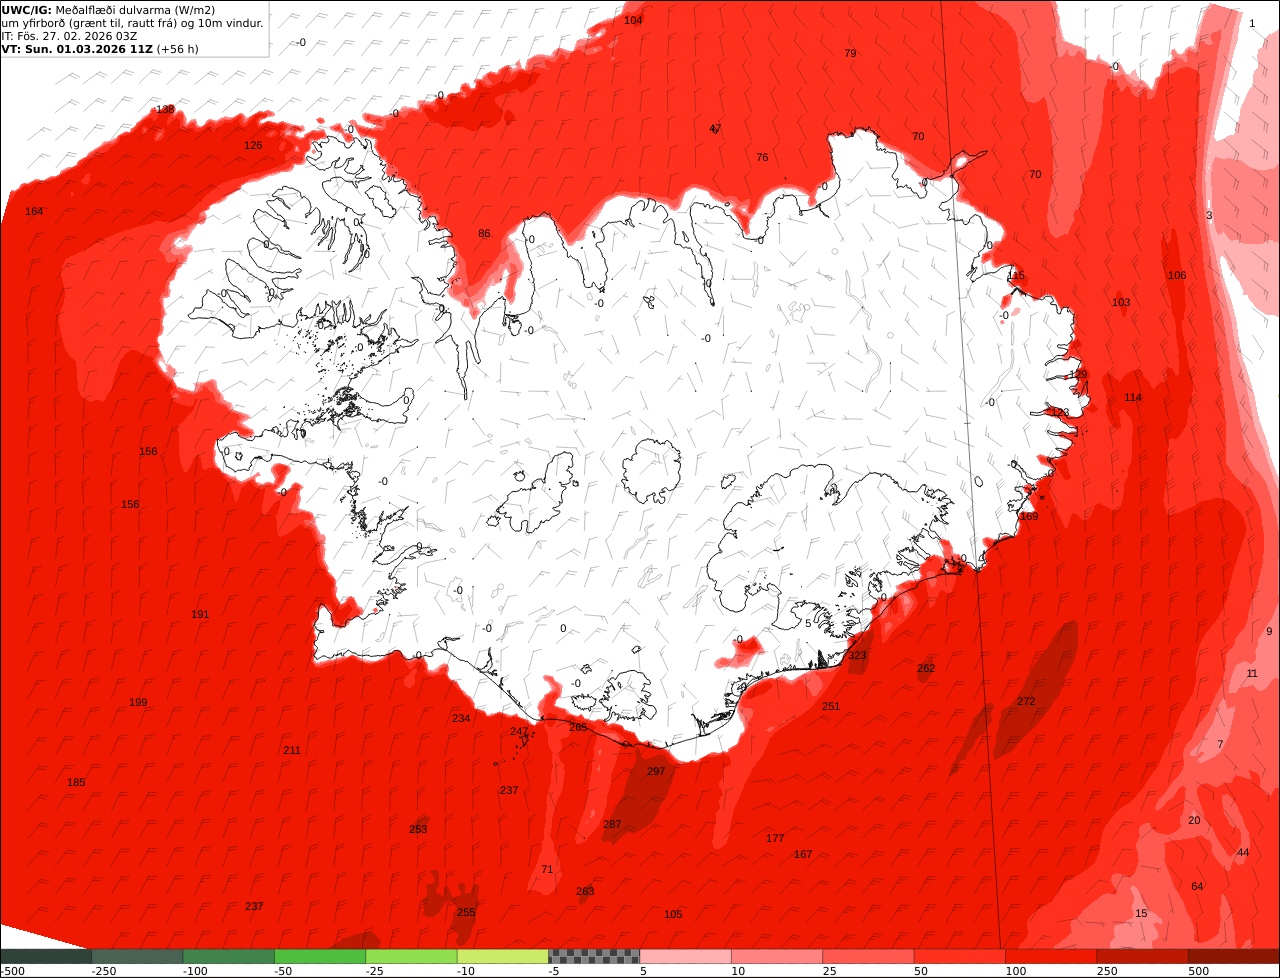
Task: Click the flux value 104 at the top
Action: pos(633,20)
